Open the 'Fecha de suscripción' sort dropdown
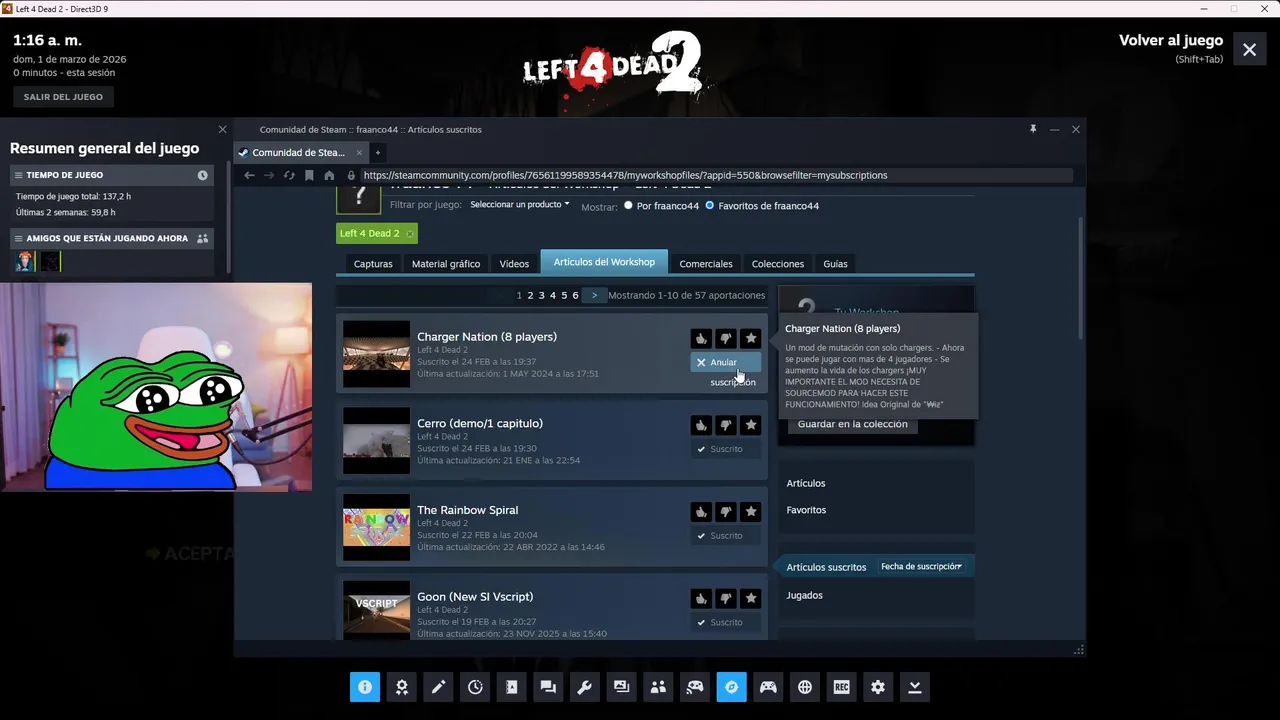Viewport: 1280px width, 720px height. 921,567
